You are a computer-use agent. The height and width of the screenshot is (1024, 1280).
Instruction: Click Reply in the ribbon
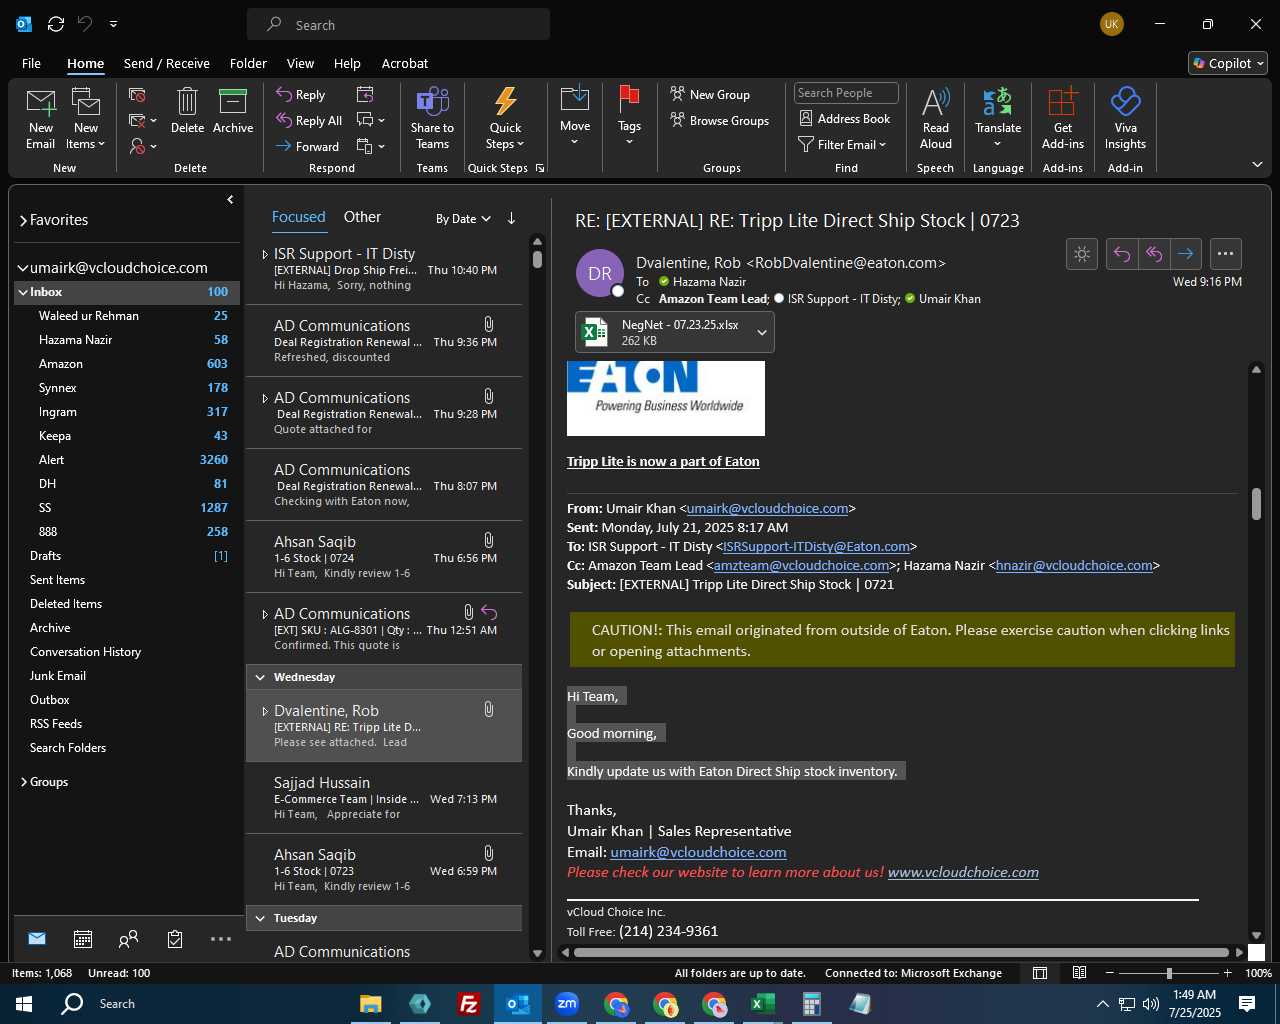coord(300,95)
